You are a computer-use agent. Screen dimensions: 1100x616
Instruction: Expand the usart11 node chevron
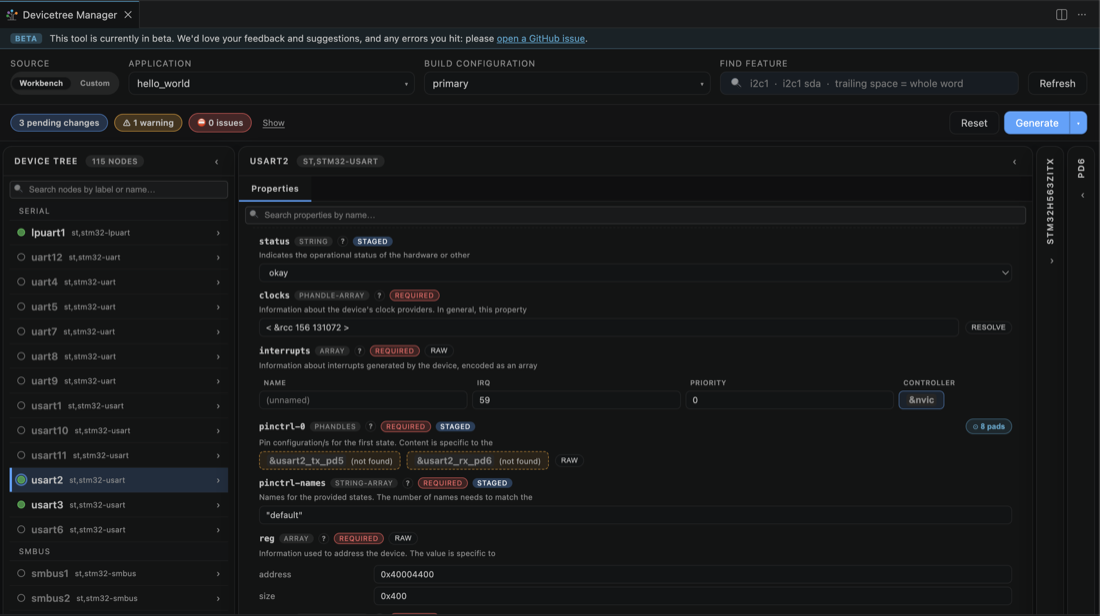[x=218, y=455]
